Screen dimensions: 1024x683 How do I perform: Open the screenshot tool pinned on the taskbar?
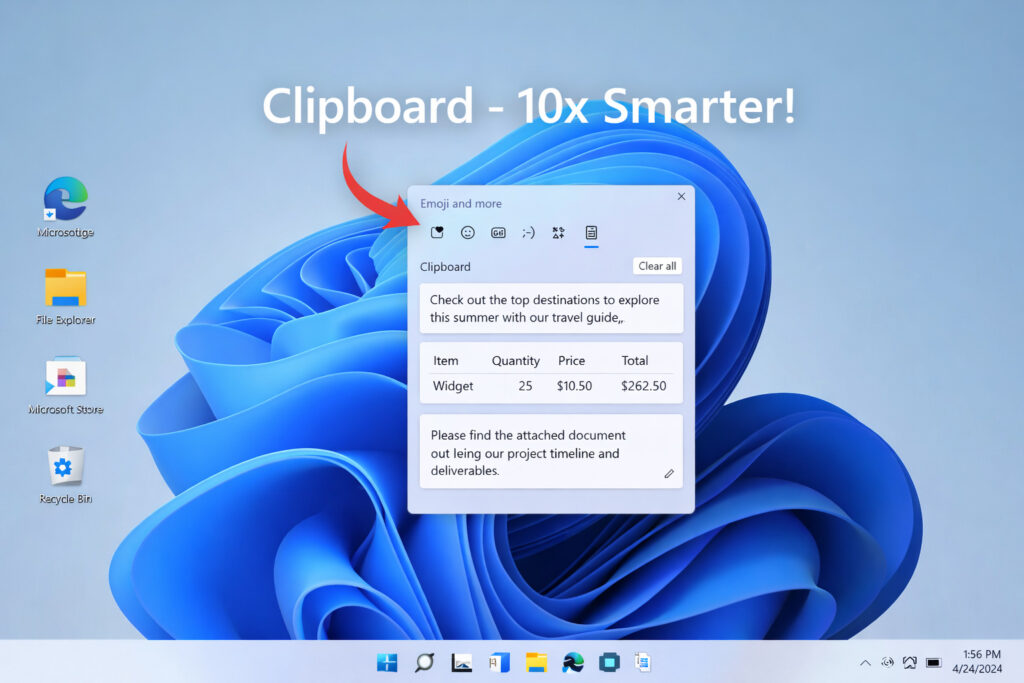click(608, 662)
